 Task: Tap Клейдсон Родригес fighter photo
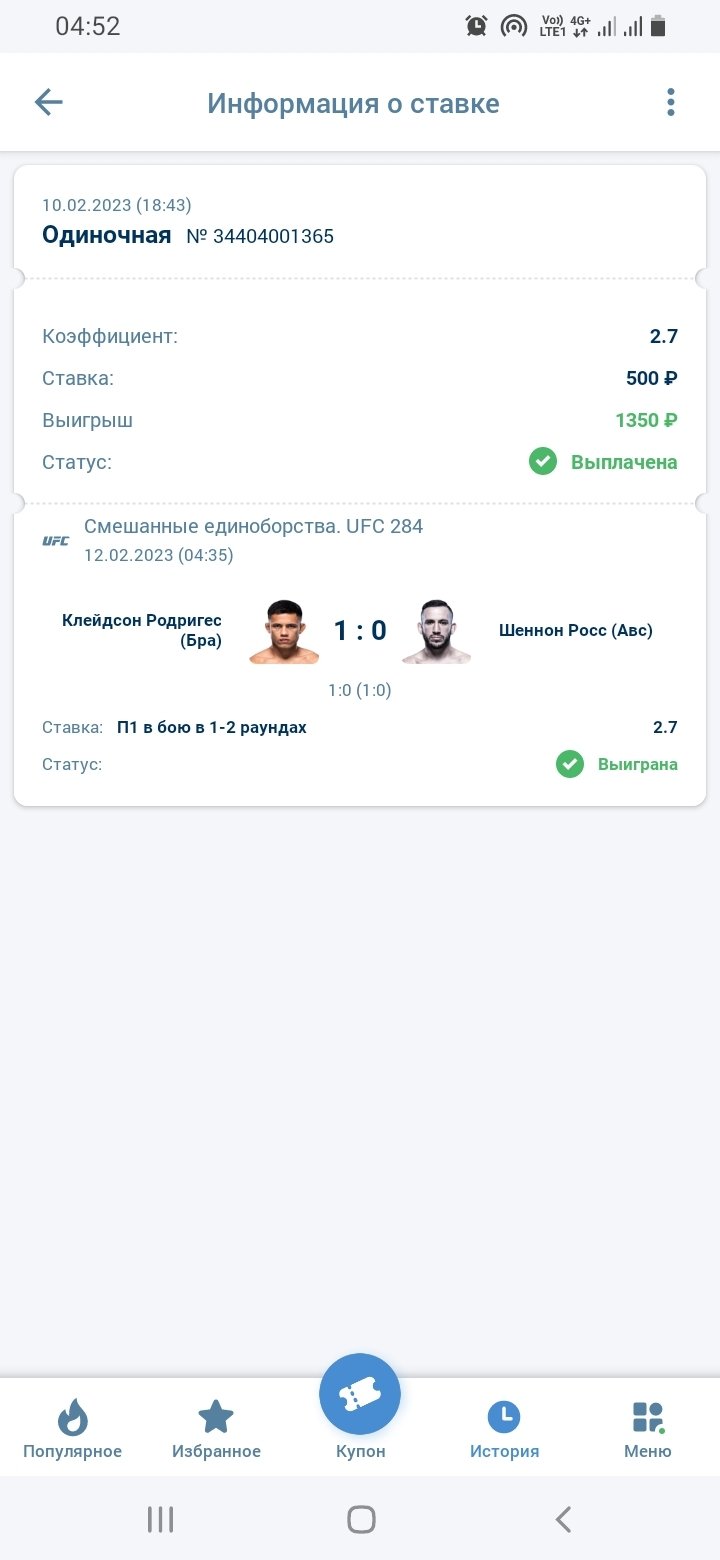point(284,631)
